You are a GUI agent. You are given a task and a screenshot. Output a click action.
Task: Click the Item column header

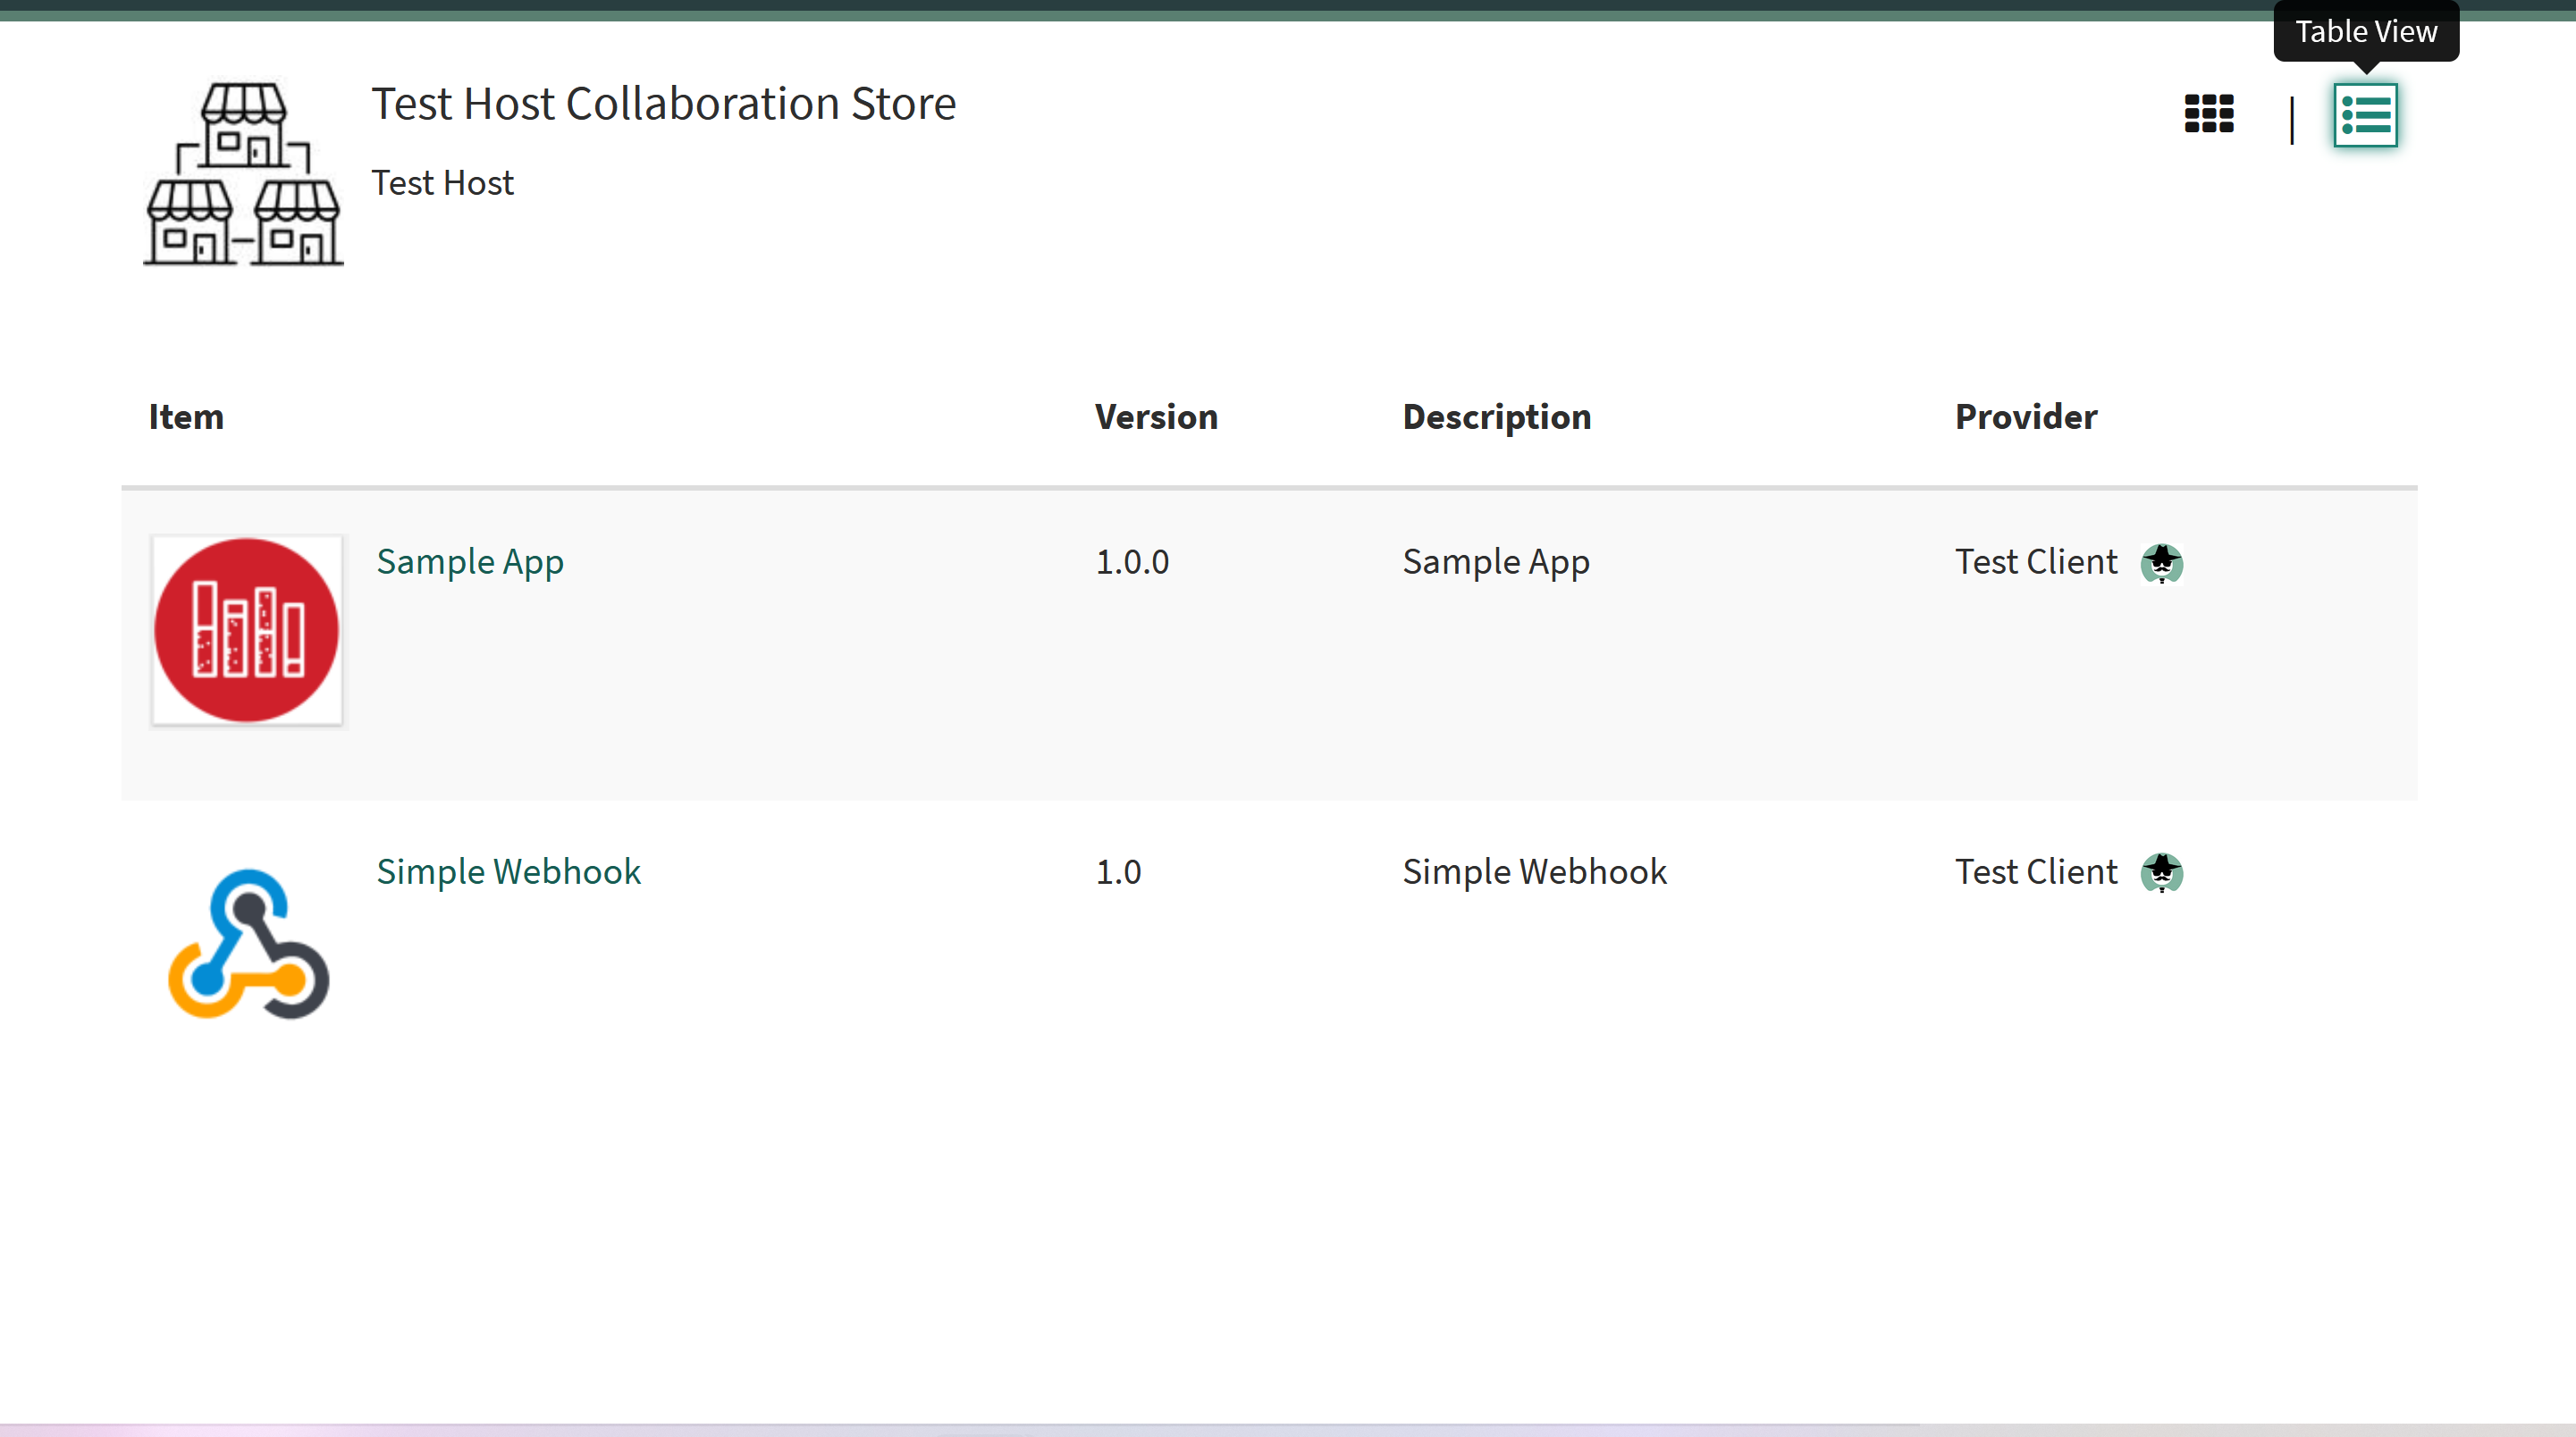(x=186, y=417)
